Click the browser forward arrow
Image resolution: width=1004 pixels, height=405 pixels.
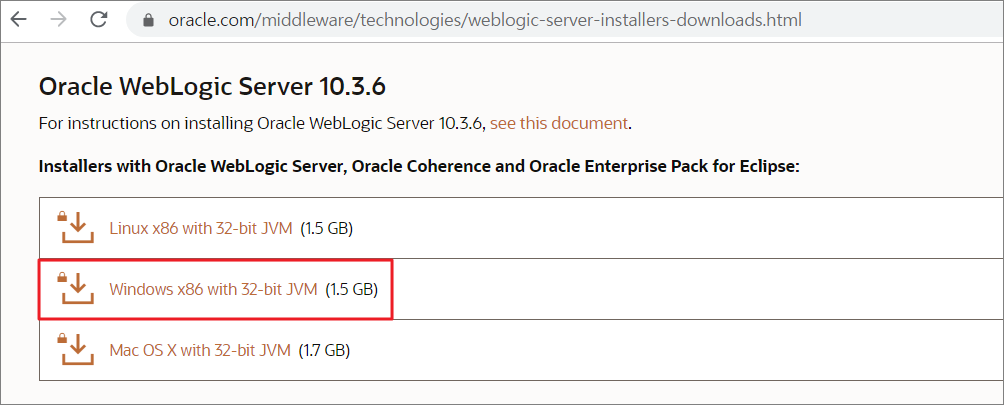(x=58, y=20)
